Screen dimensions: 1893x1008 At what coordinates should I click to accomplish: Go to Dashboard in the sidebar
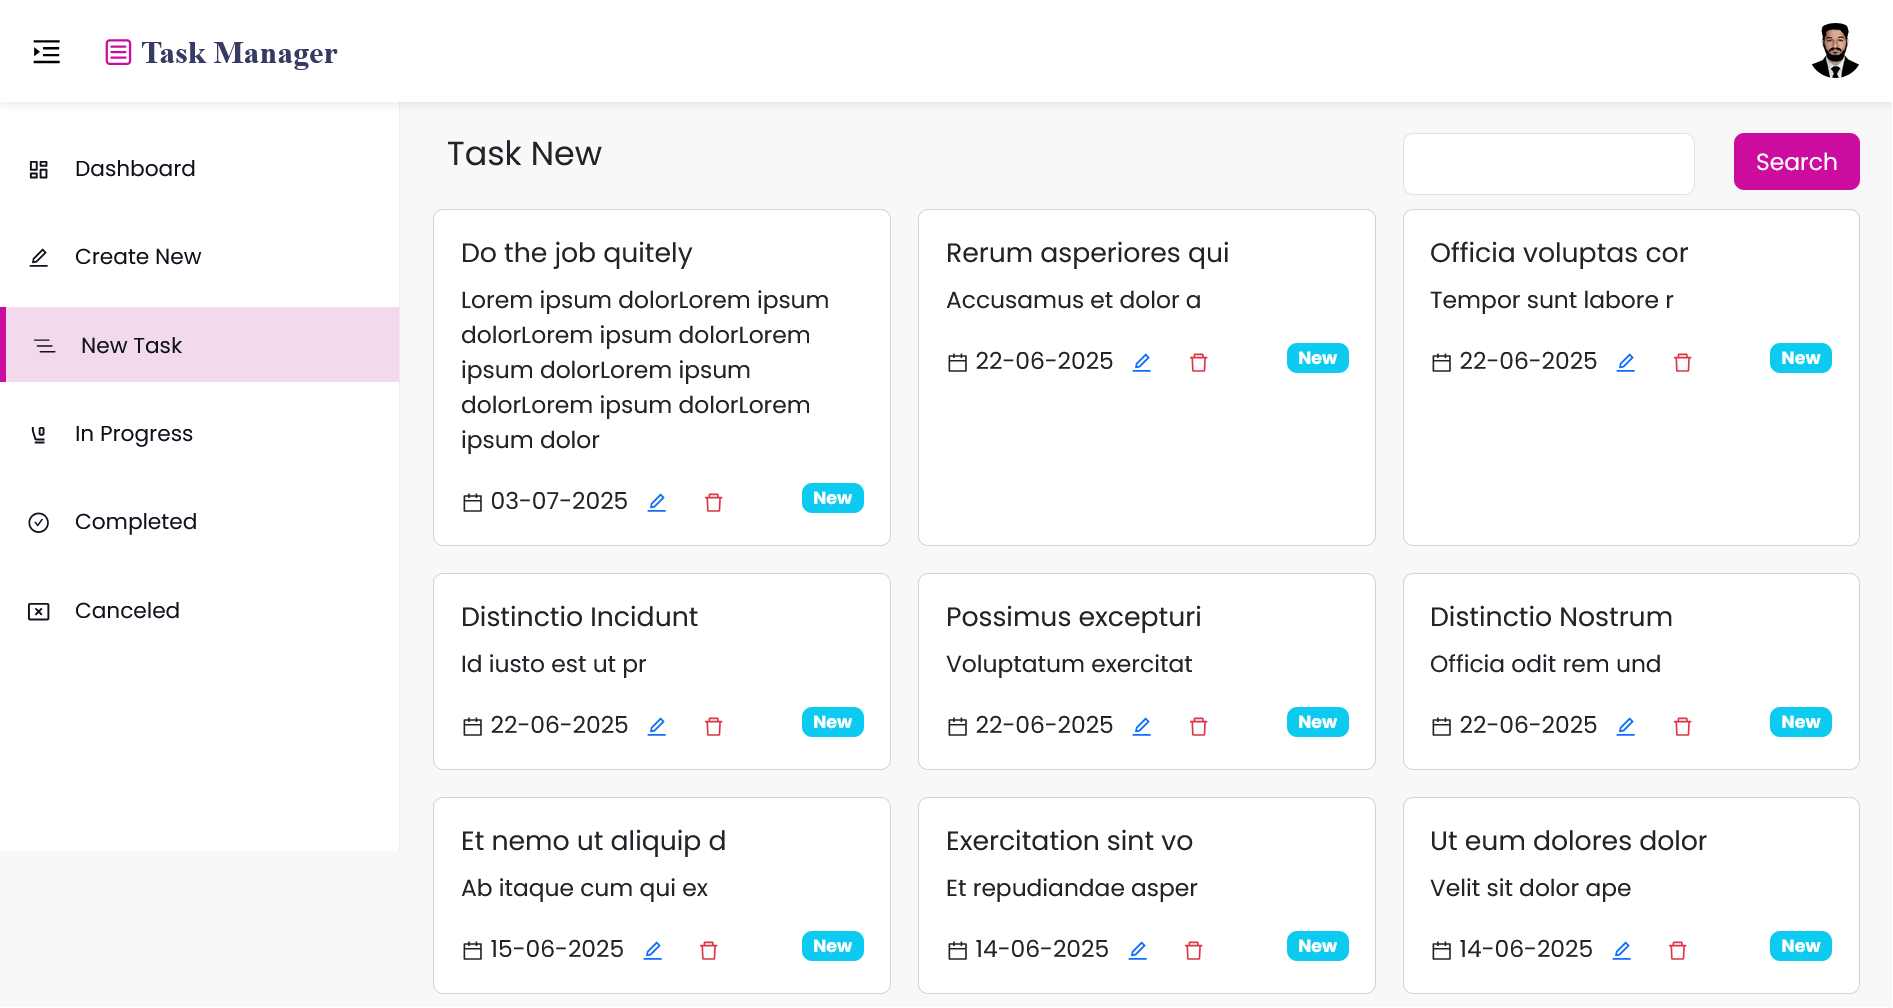coord(135,169)
